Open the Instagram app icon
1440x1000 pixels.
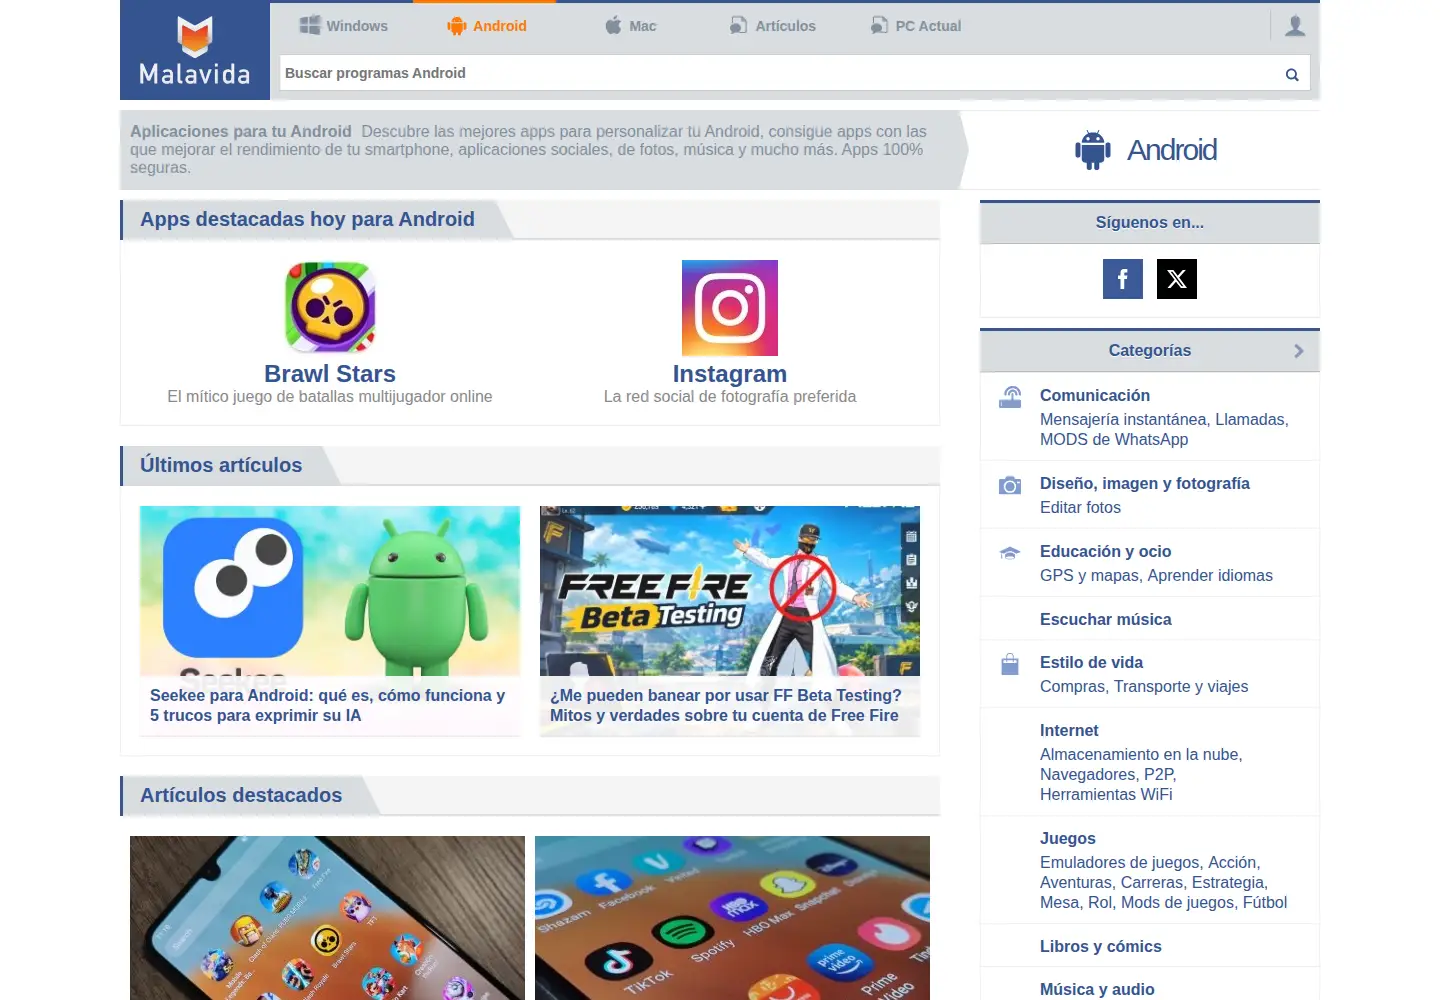730,308
